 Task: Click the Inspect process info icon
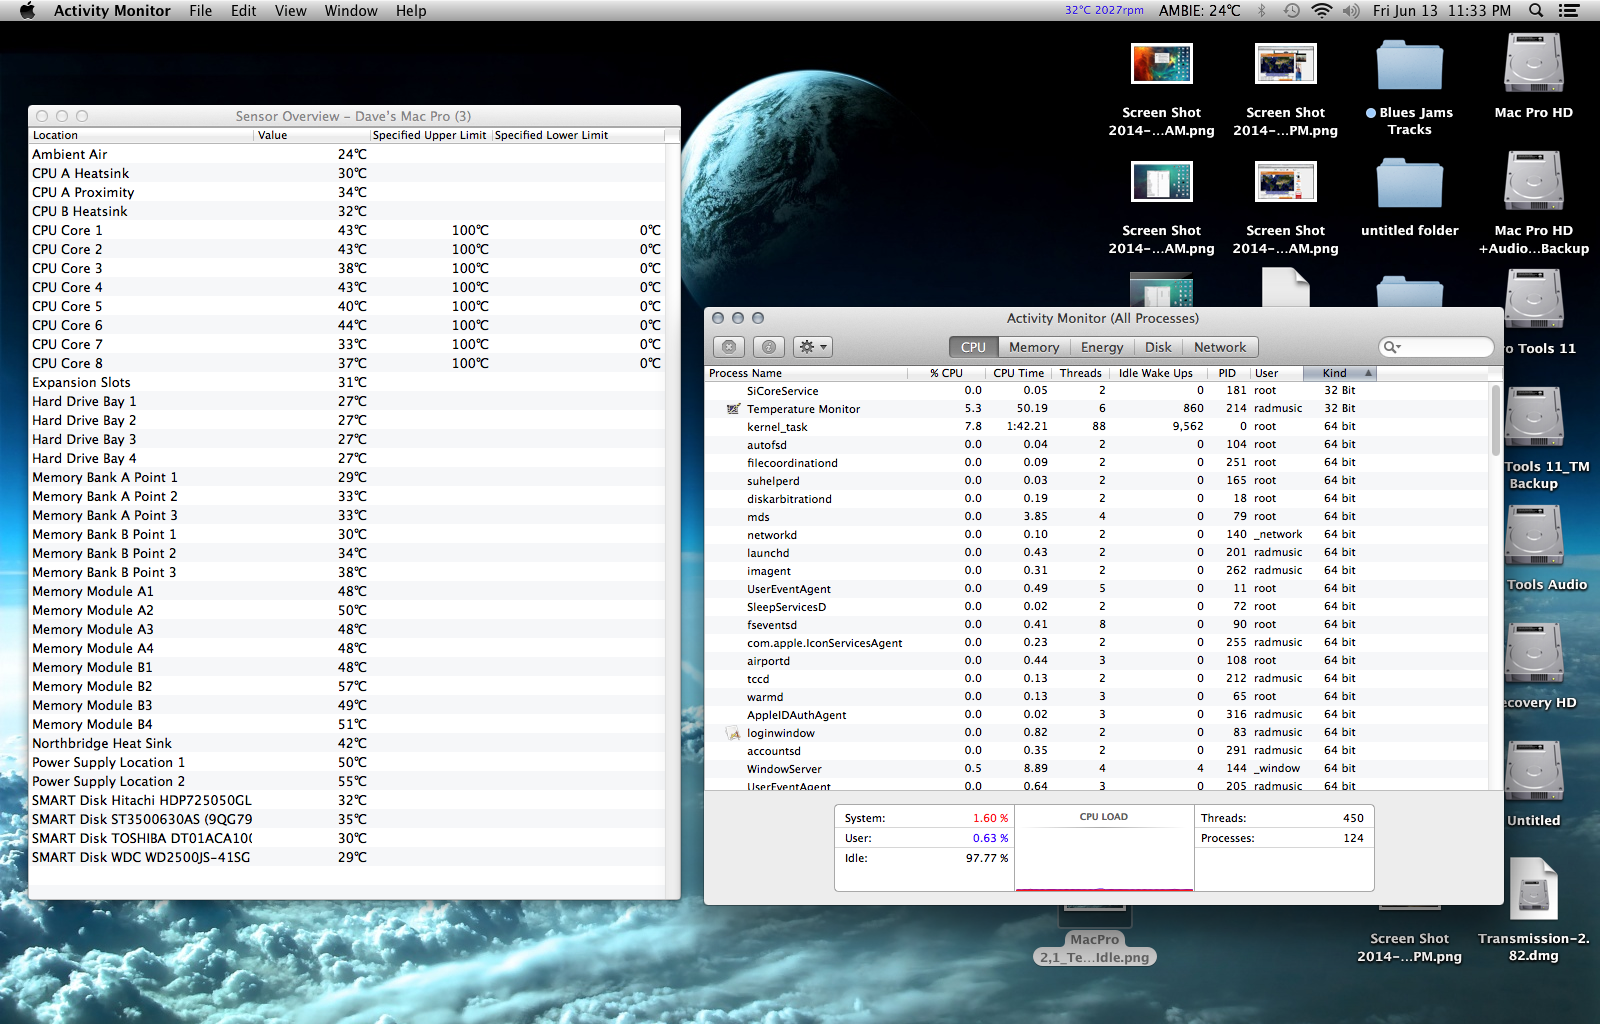click(x=768, y=347)
